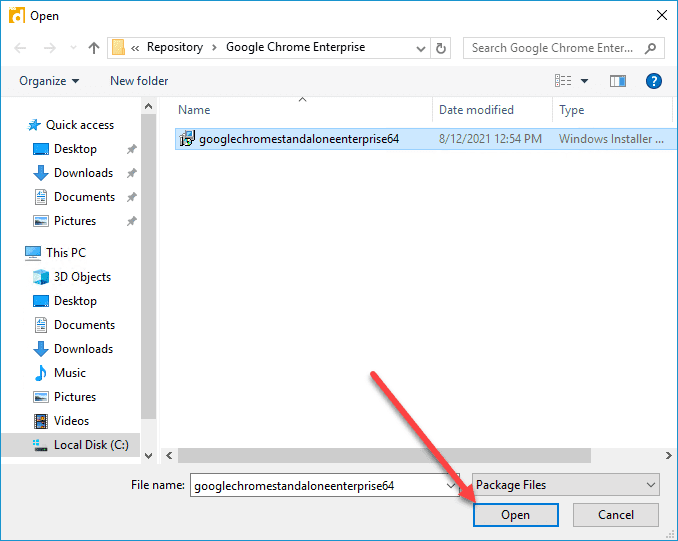Viewport: 678px width, 541px height.
Task: Open Downloads under Quick access
Action: tap(73, 173)
